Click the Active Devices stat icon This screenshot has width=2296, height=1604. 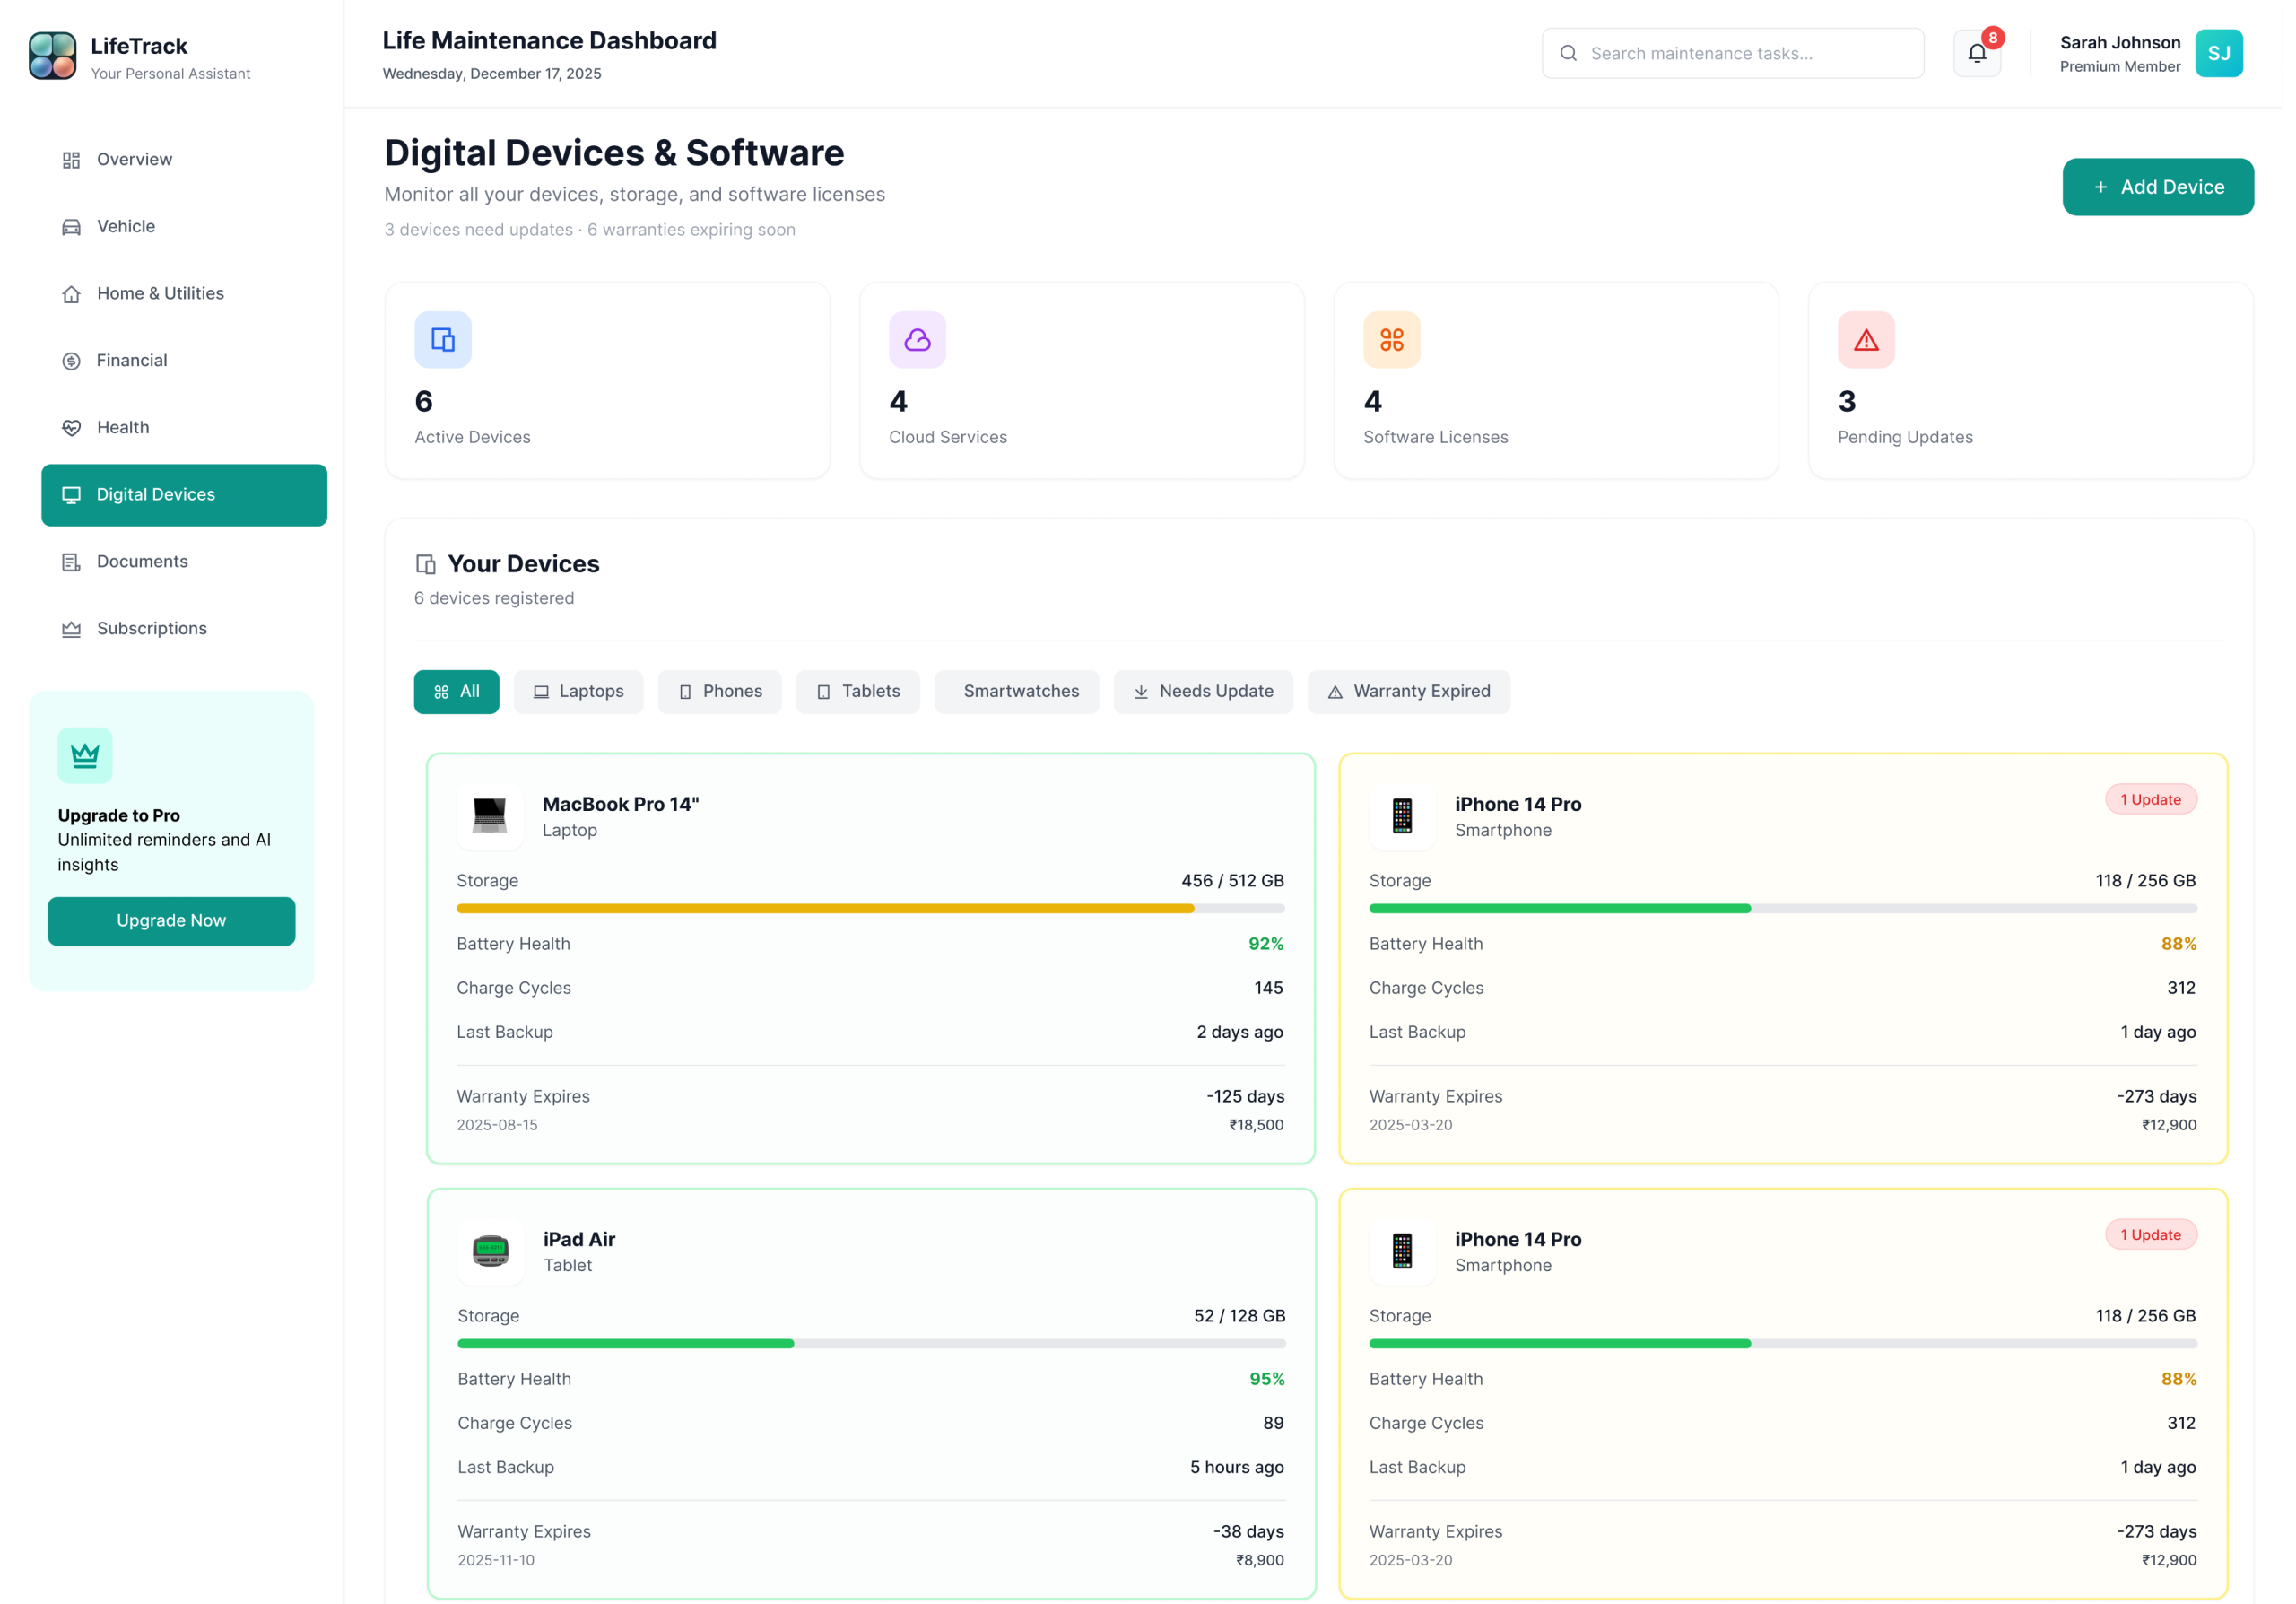click(x=443, y=340)
